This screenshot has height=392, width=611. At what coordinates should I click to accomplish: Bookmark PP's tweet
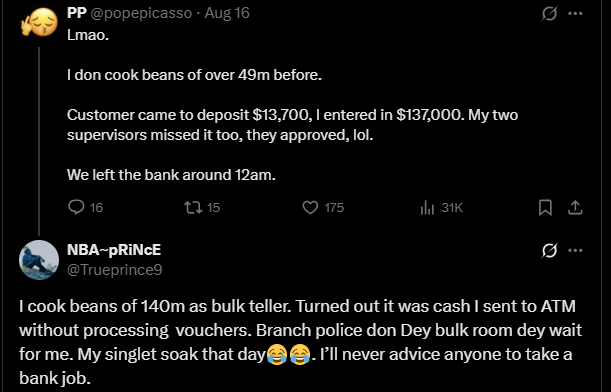(545, 207)
